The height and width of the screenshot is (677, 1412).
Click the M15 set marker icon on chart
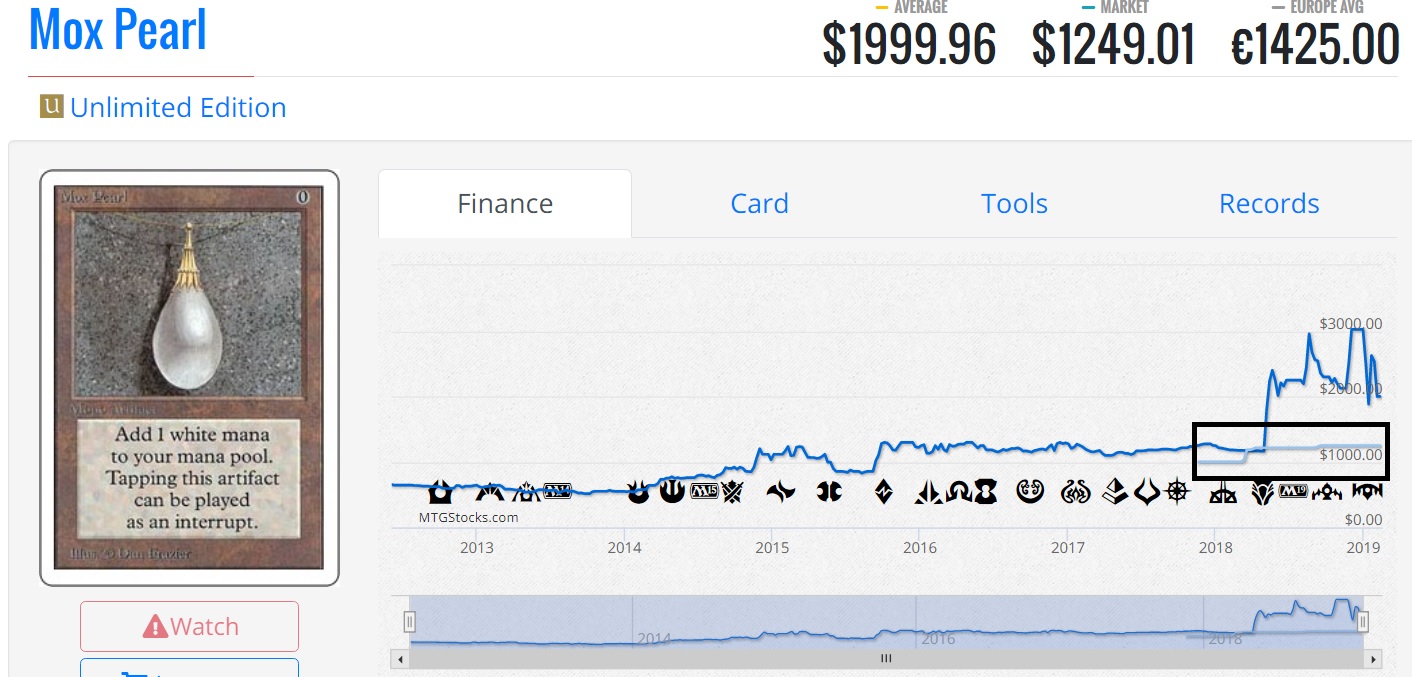pos(705,491)
